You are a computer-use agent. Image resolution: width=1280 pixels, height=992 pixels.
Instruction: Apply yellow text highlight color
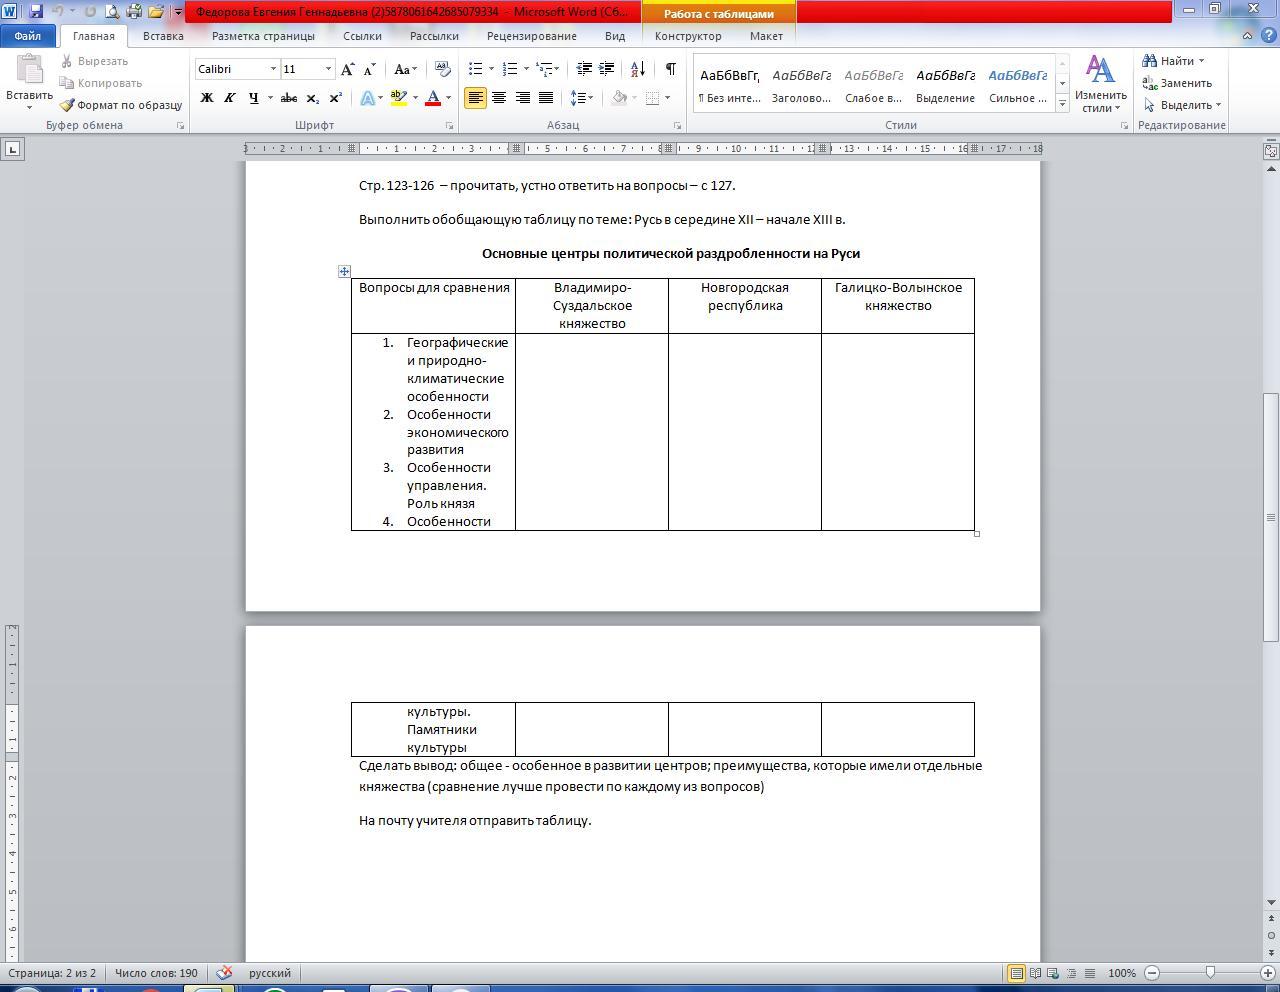tap(398, 98)
